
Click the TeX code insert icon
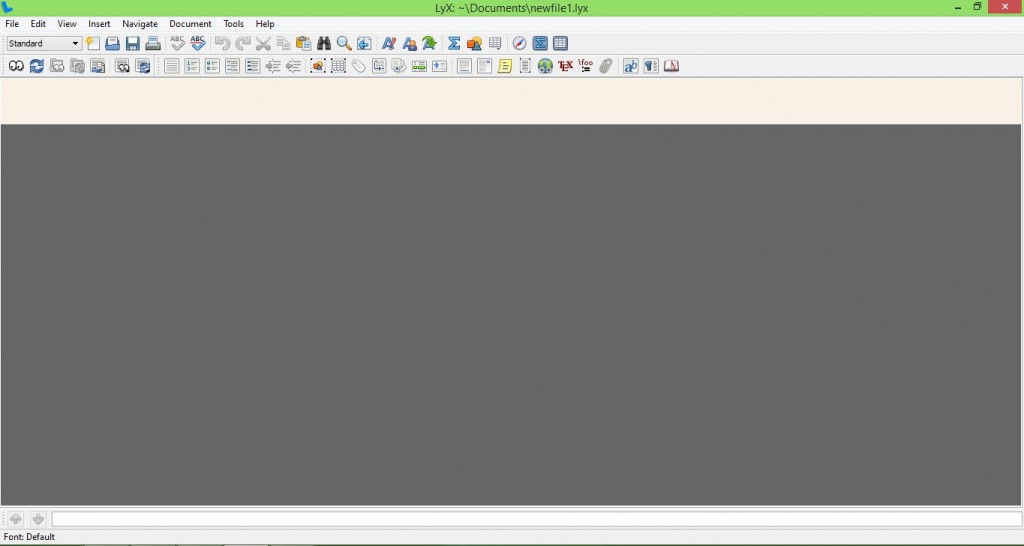565,66
